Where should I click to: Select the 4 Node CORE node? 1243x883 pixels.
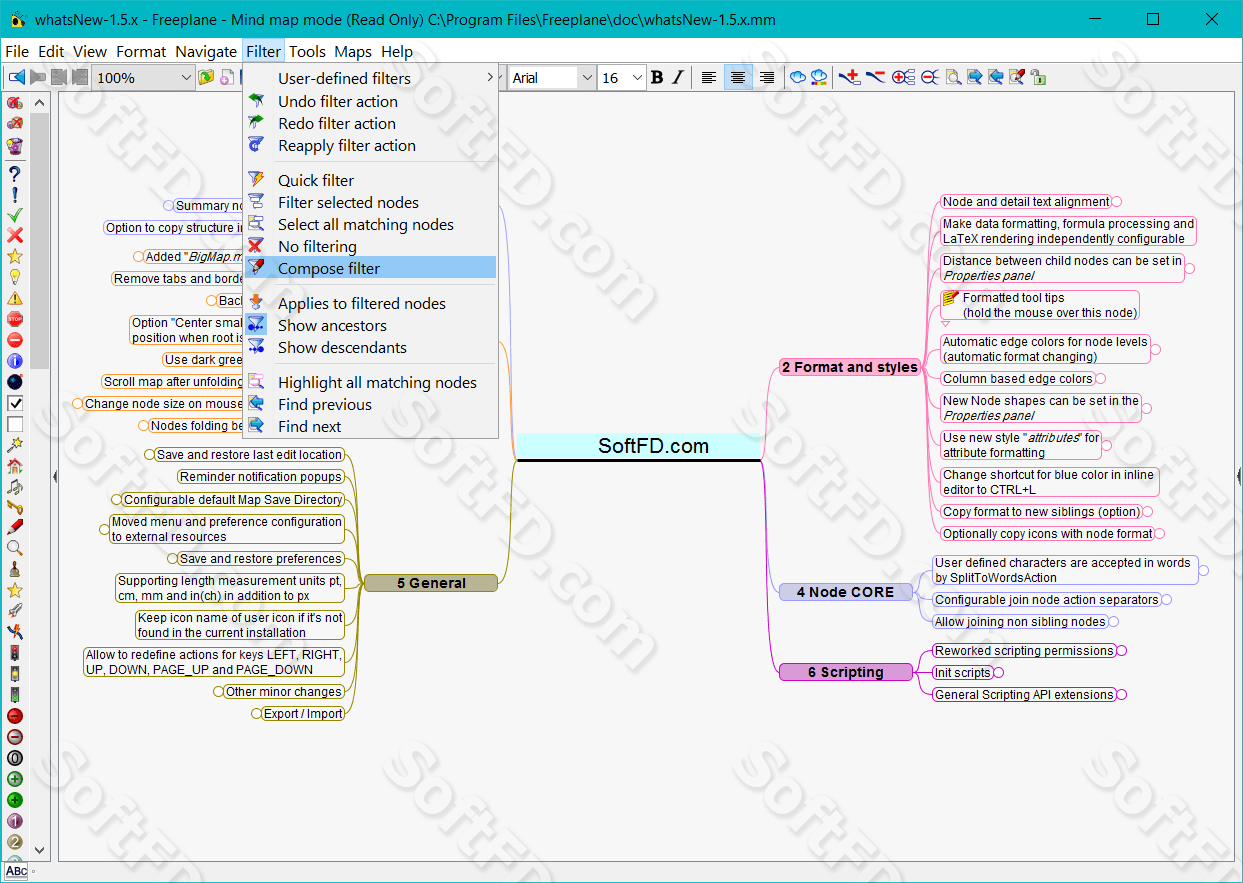click(x=845, y=592)
